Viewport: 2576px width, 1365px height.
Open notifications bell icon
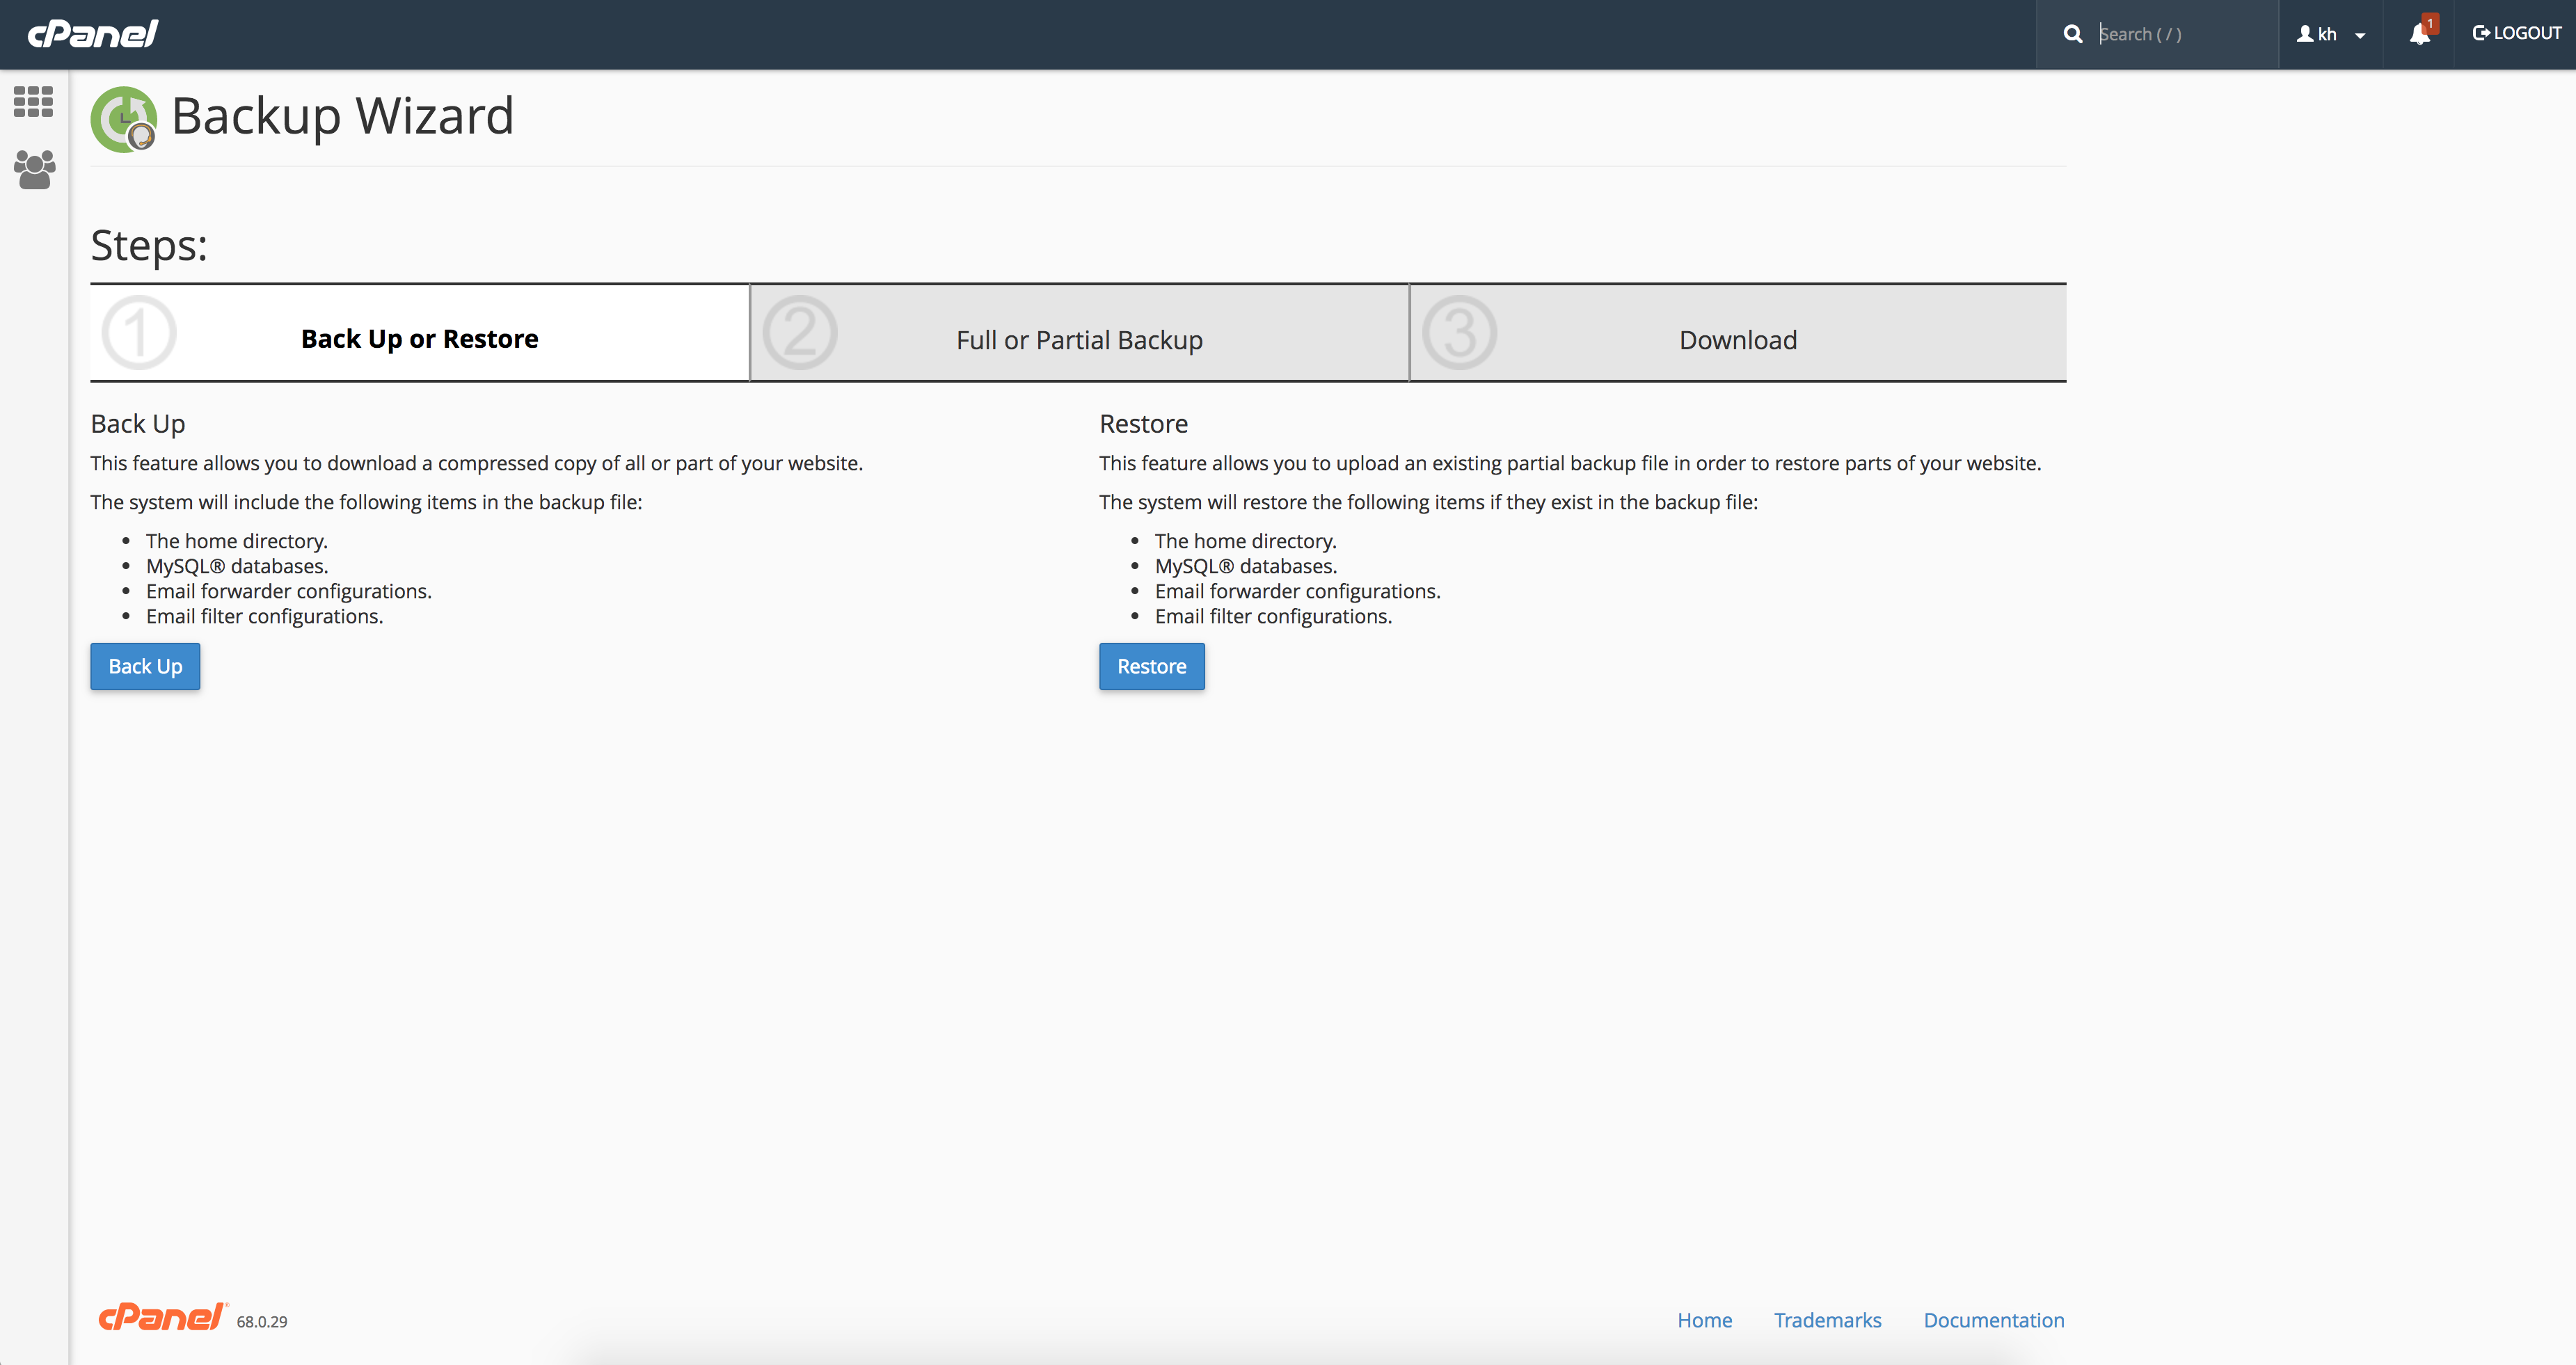pos(2419,34)
